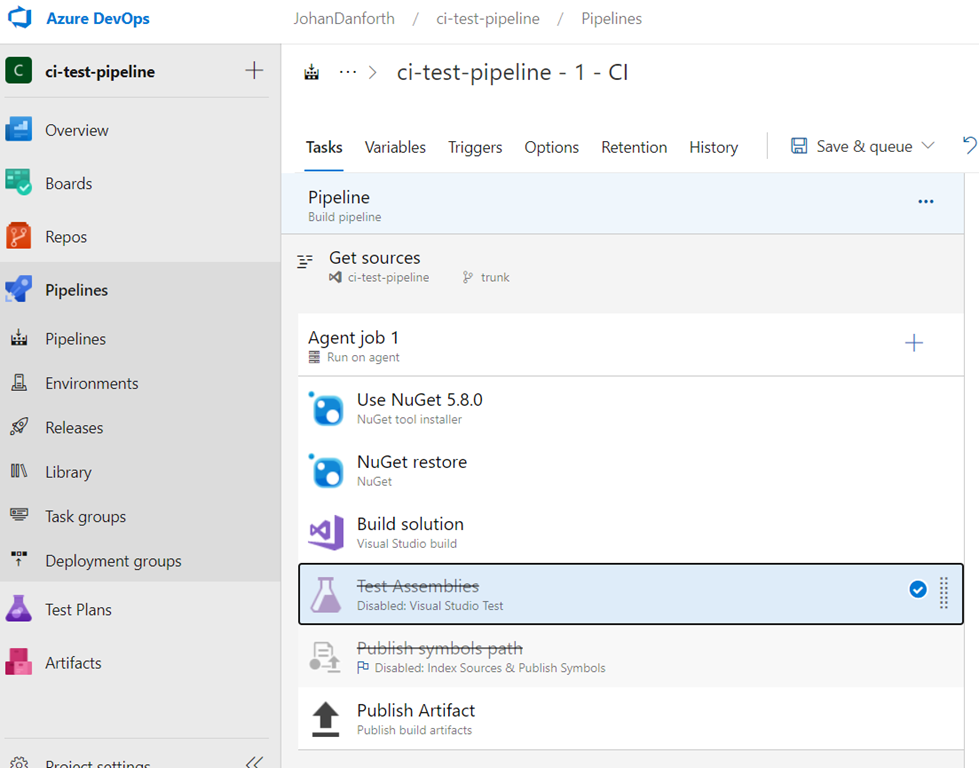Expand the Save & queue dropdown arrow
Screen dimensions: 979x768
[x=928, y=145]
